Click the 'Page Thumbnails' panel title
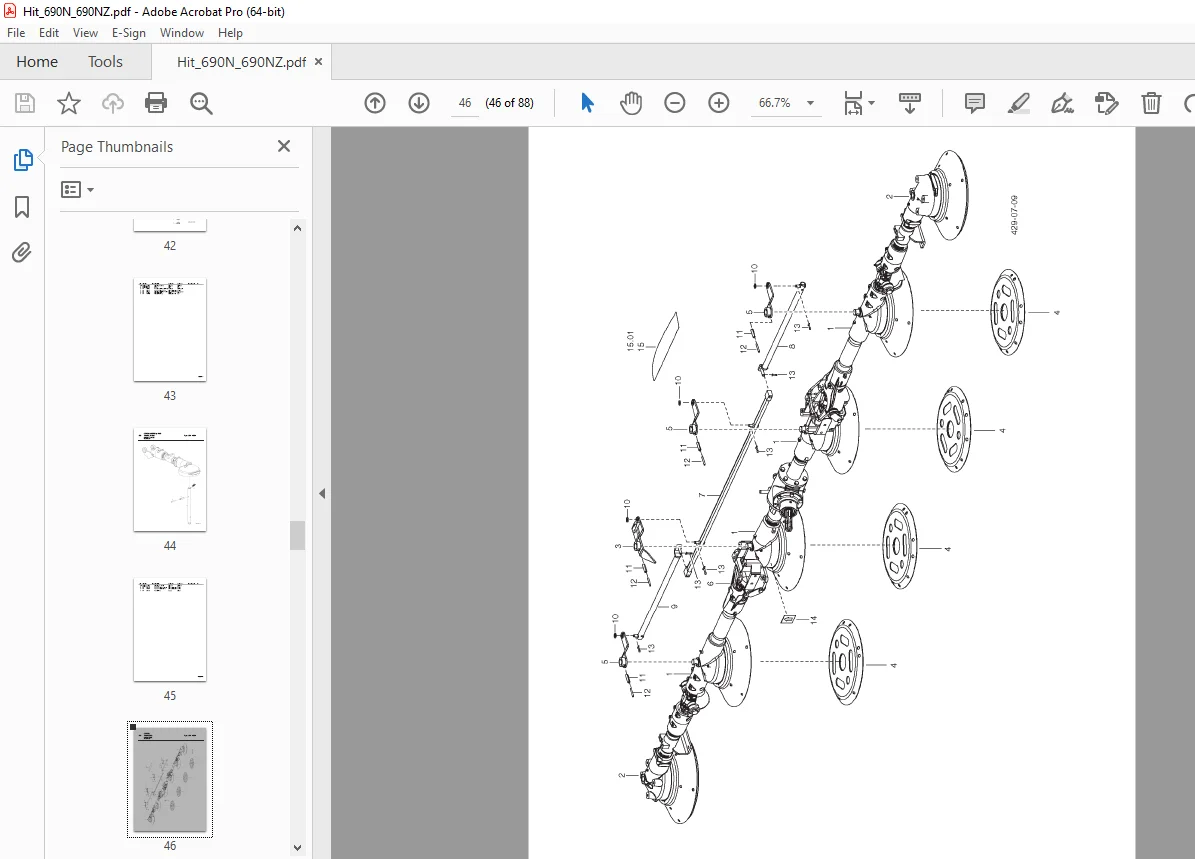The width and height of the screenshot is (1195, 859). click(117, 146)
